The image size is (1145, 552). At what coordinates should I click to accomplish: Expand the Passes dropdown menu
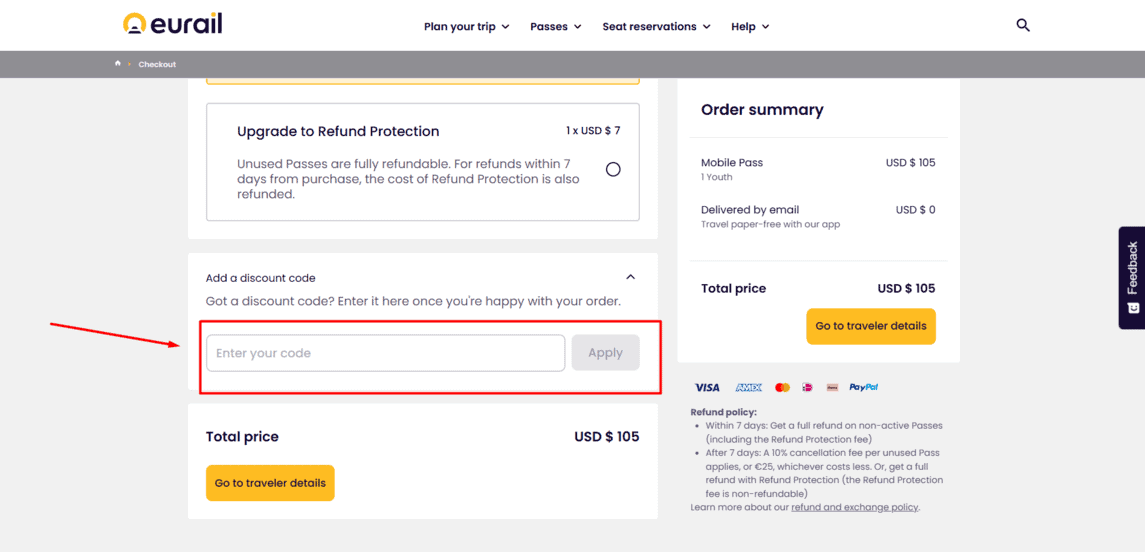(x=556, y=26)
